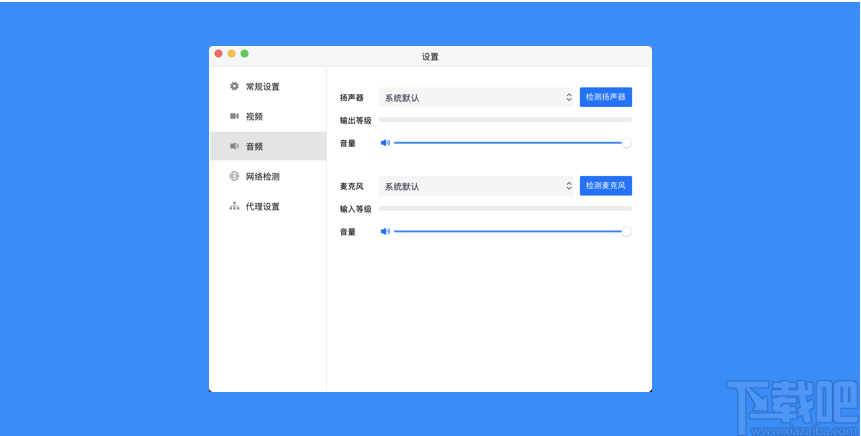
Task: Click the camera icon beside 视频
Action: [234, 116]
